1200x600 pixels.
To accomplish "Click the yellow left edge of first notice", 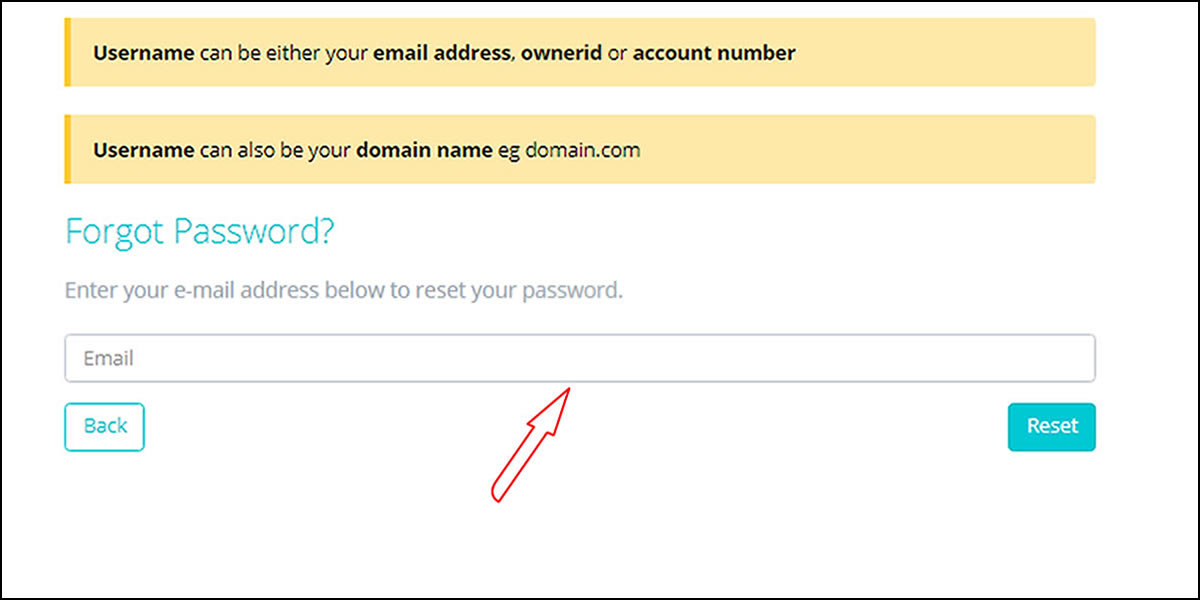I will tap(67, 52).
